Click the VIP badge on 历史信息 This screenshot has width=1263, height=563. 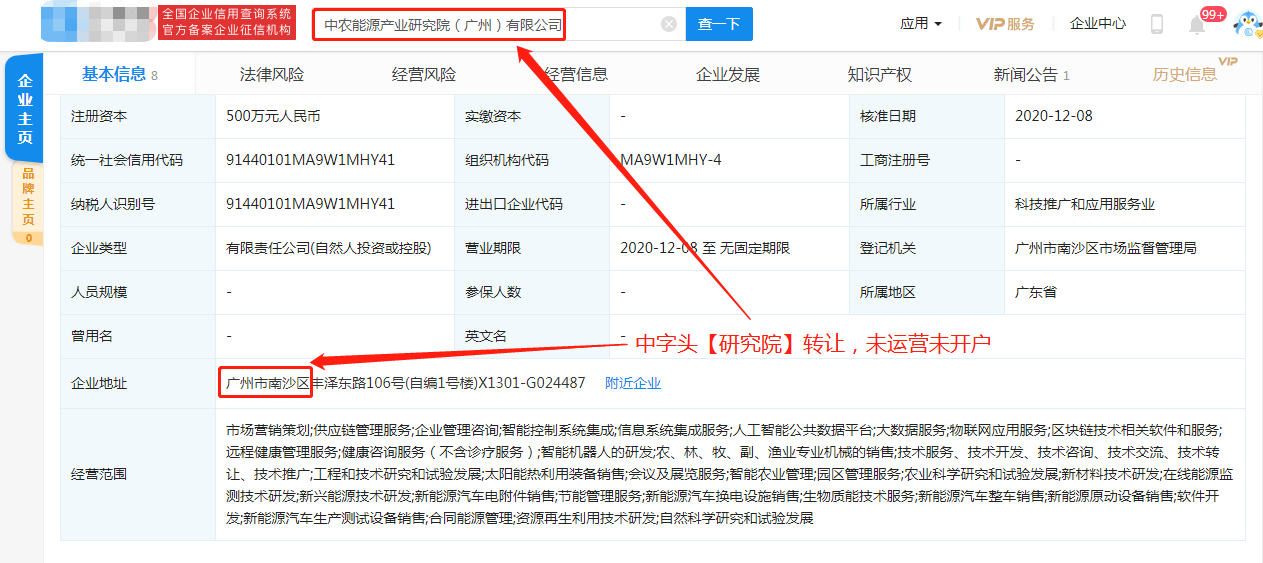(x=1228, y=62)
